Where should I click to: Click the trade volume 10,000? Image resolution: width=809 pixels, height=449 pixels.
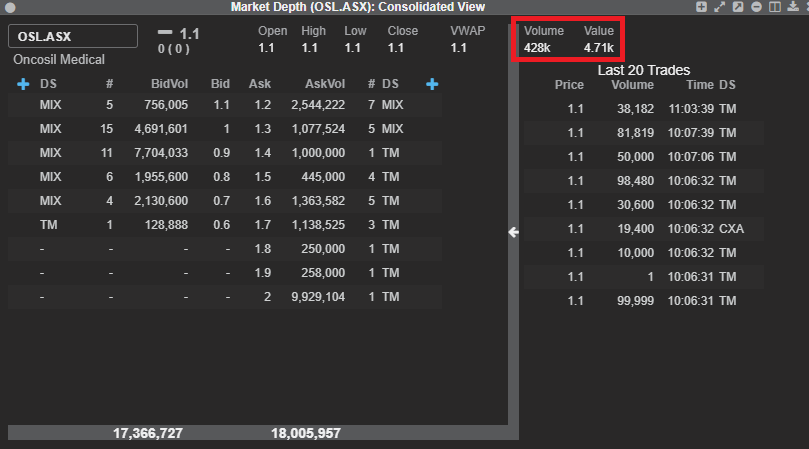635,253
